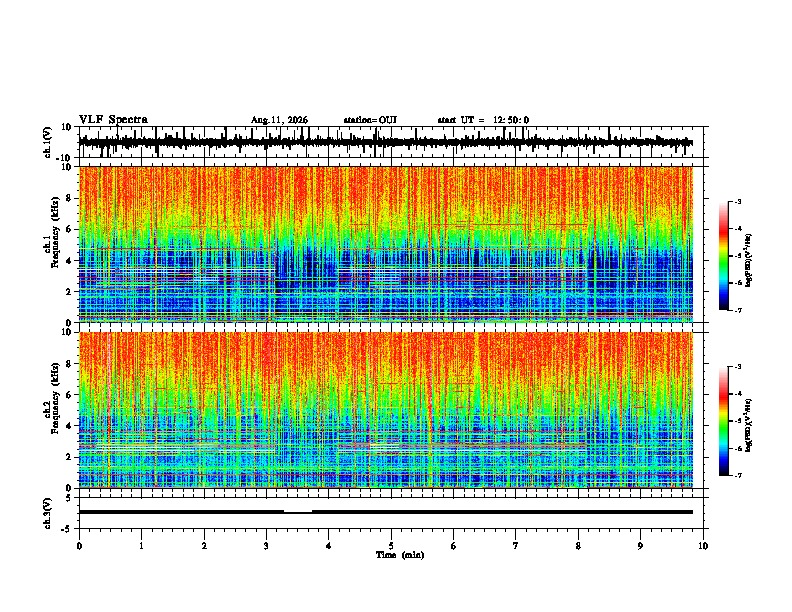Click time axis tick label "3"

(x=266, y=546)
